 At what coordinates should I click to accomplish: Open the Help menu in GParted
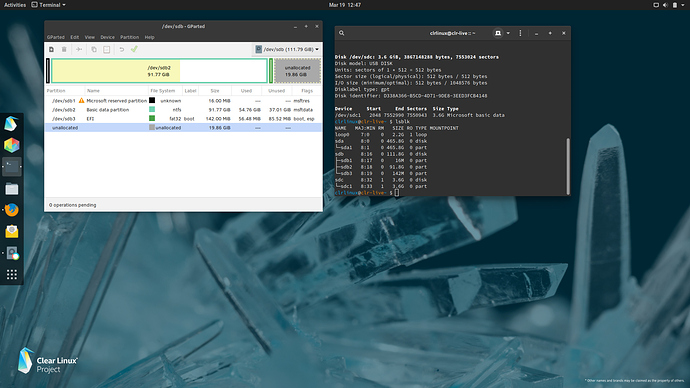(x=150, y=37)
